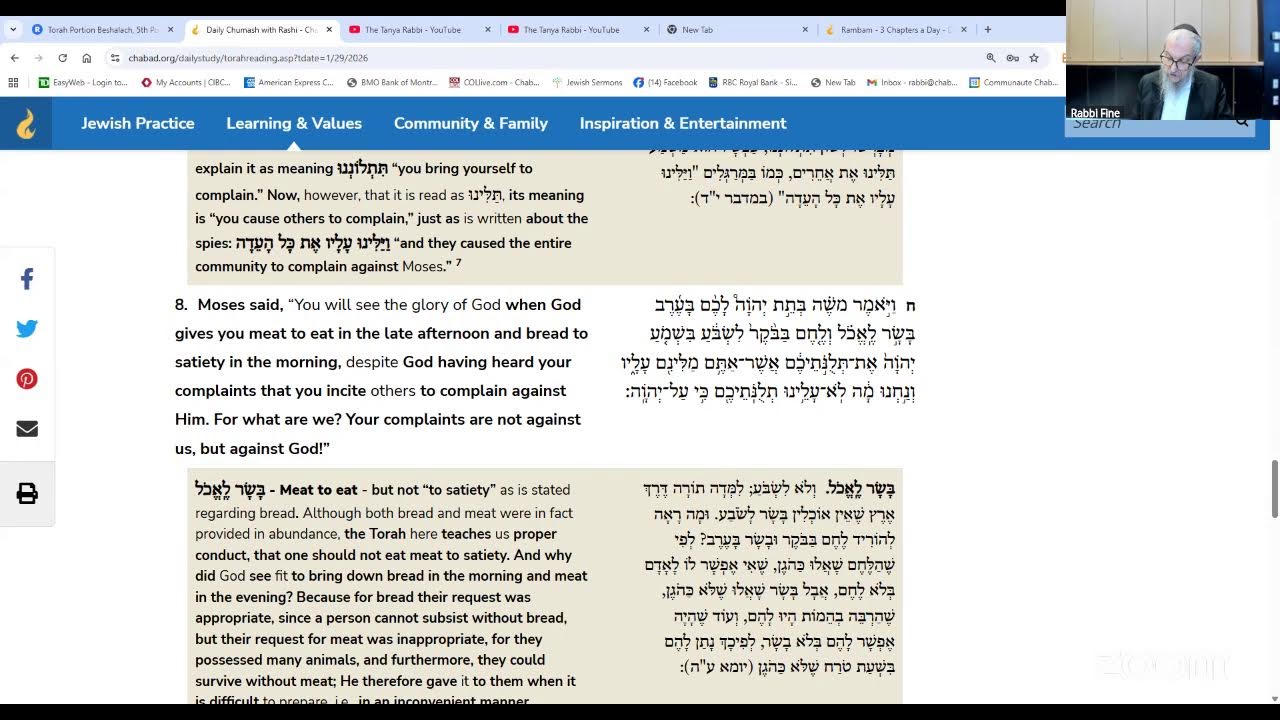Open Jewish Sermons bookmark
Image resolution: width=1280 pixels, height=720 pixels.
587,82
